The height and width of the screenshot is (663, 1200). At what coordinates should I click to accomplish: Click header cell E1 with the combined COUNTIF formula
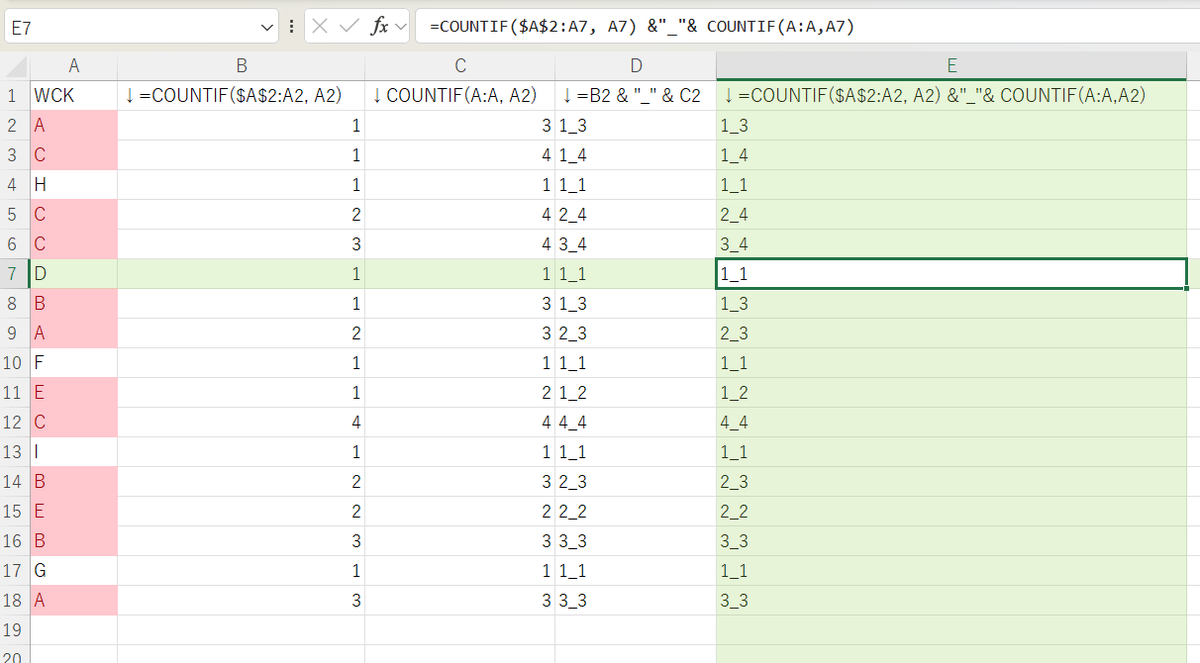pyautogui.click(x=952, y=96)
